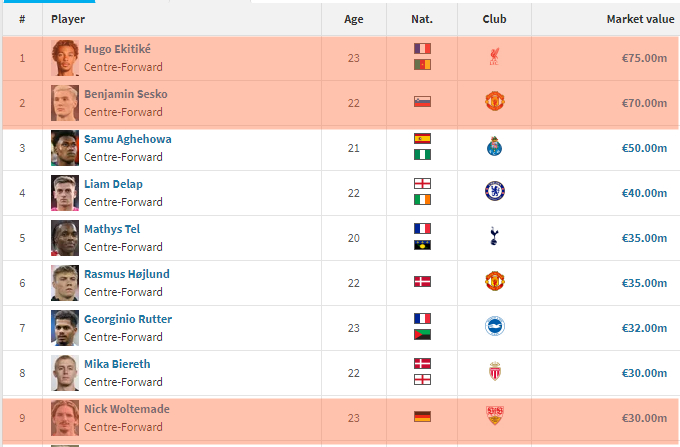Click the Tottenham club crest icon
Screen dimensions: 680x447
click(x=494, y=236)
